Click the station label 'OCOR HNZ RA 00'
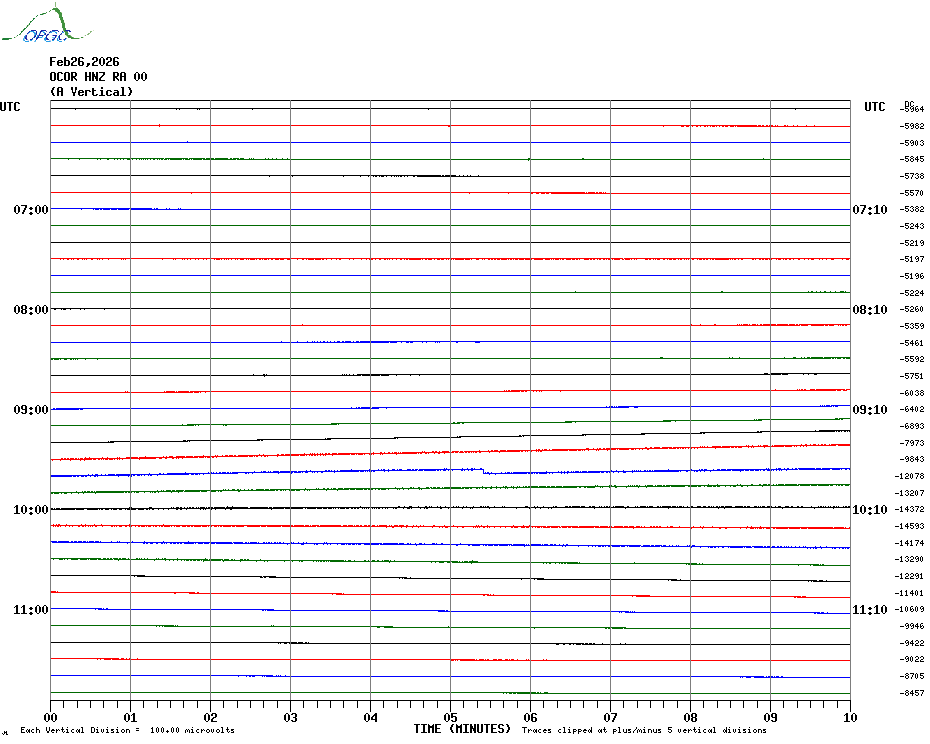This screenshot has width=930, height=744. 98,77
